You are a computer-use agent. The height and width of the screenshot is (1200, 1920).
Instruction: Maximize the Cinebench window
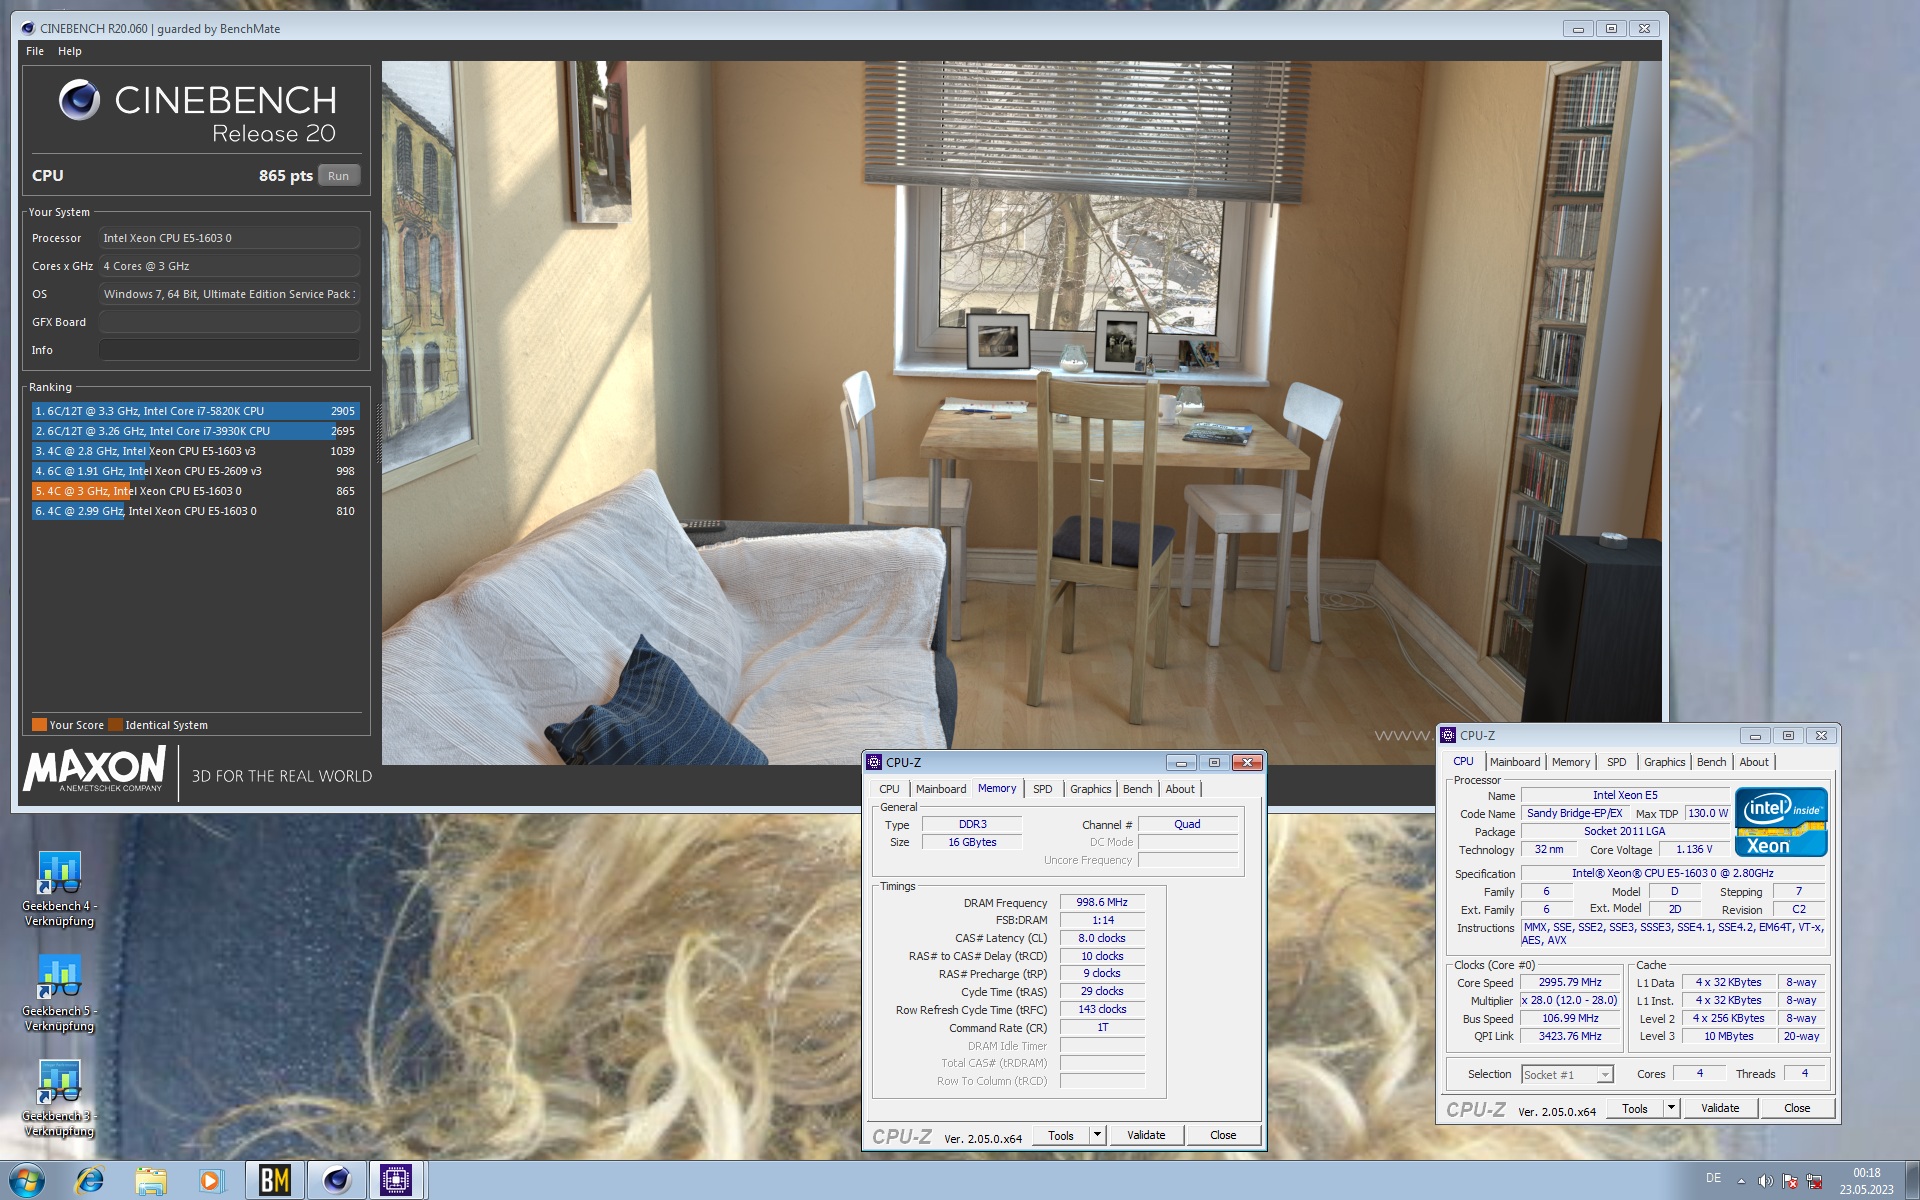point(1611,28)
